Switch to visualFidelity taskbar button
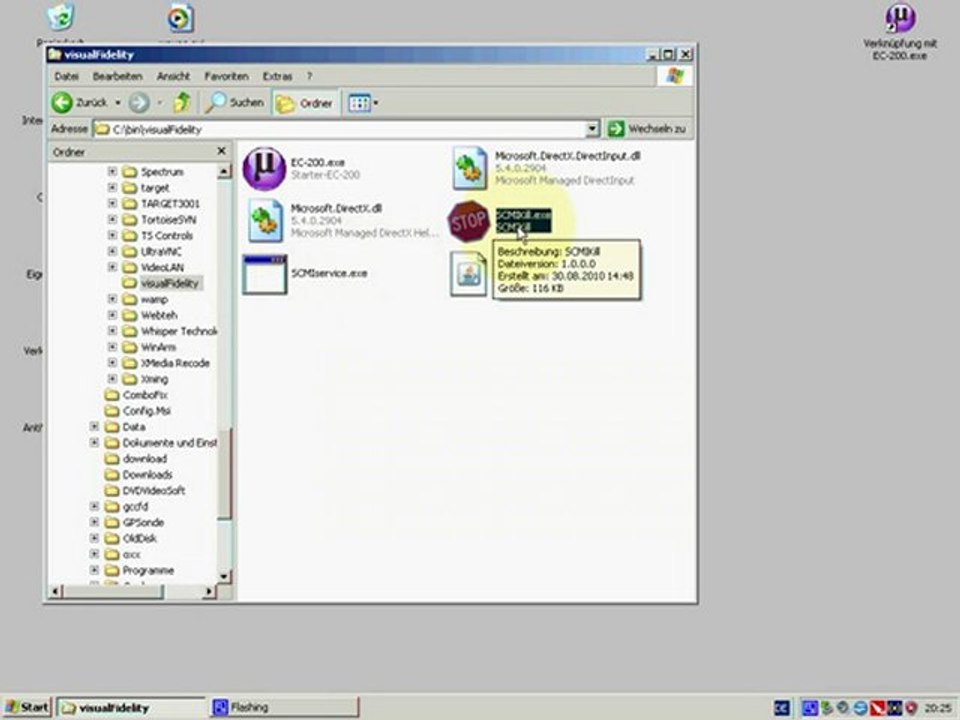This screenshot has height=720, width=960. [132, 707]
